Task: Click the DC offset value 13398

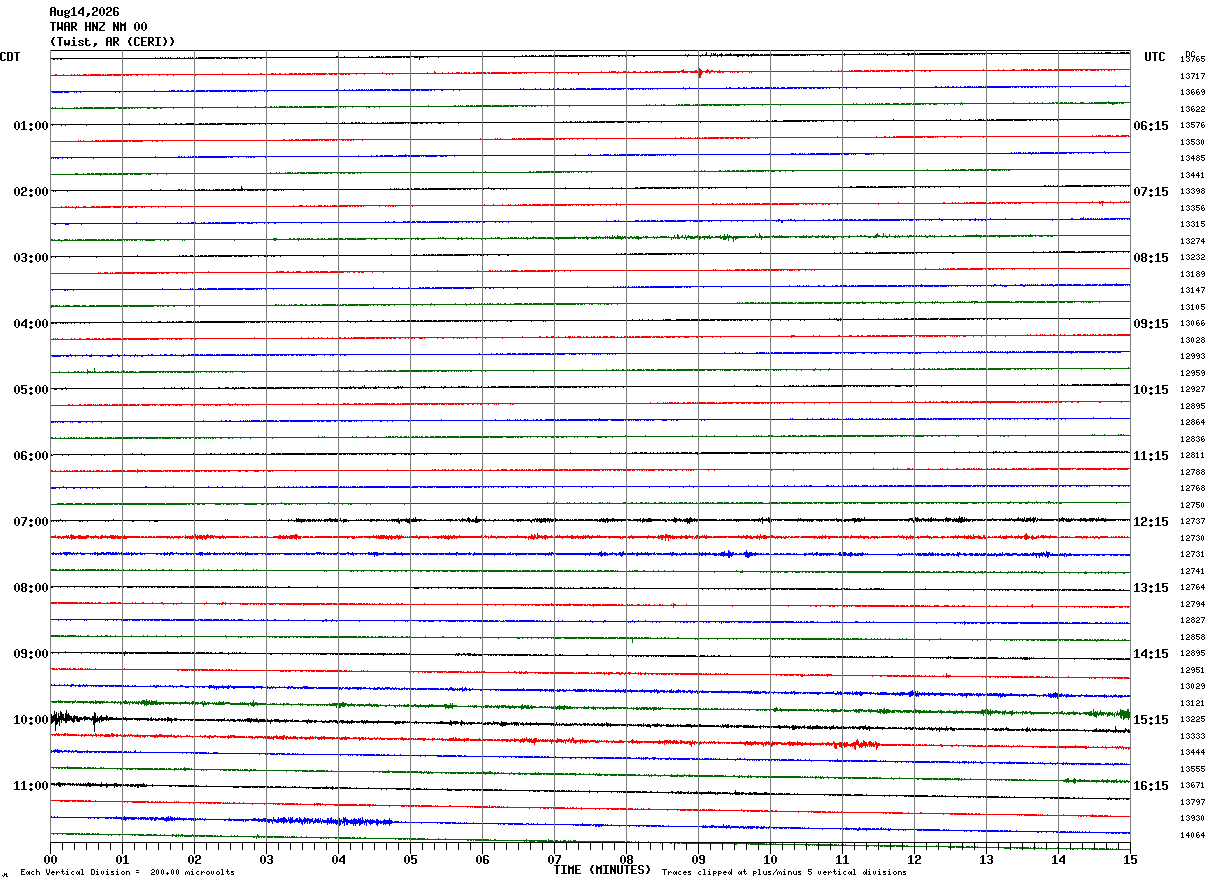Action: coord(1192,192)
